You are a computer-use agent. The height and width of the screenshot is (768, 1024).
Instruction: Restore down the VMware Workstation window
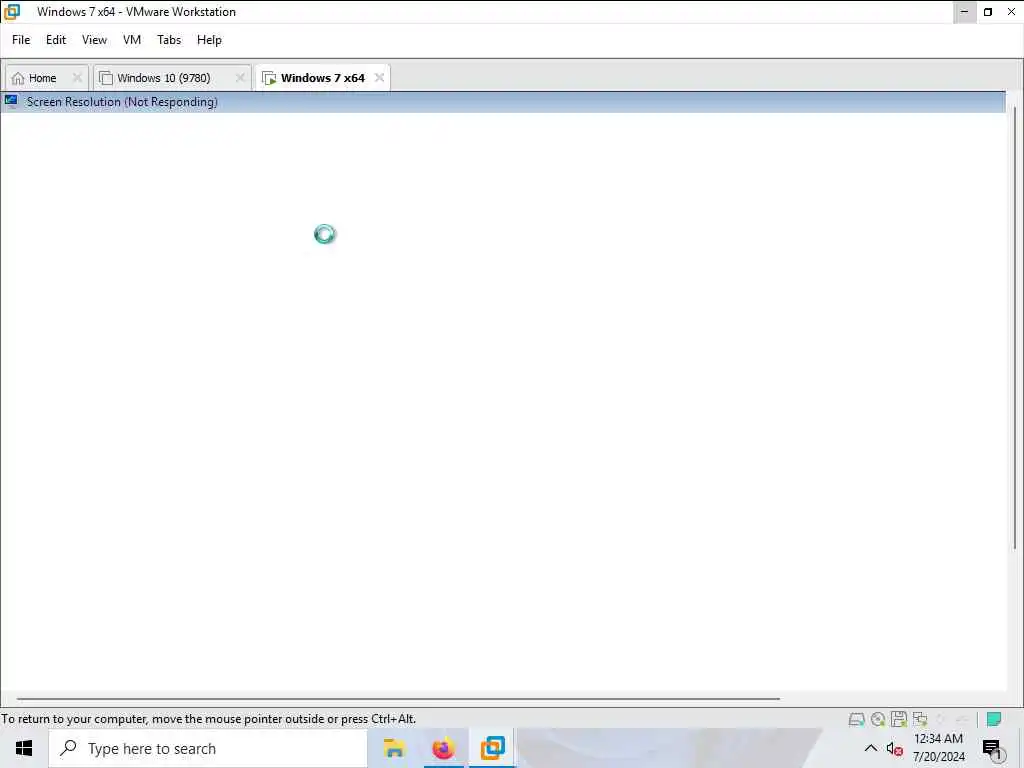coord(988,12)
